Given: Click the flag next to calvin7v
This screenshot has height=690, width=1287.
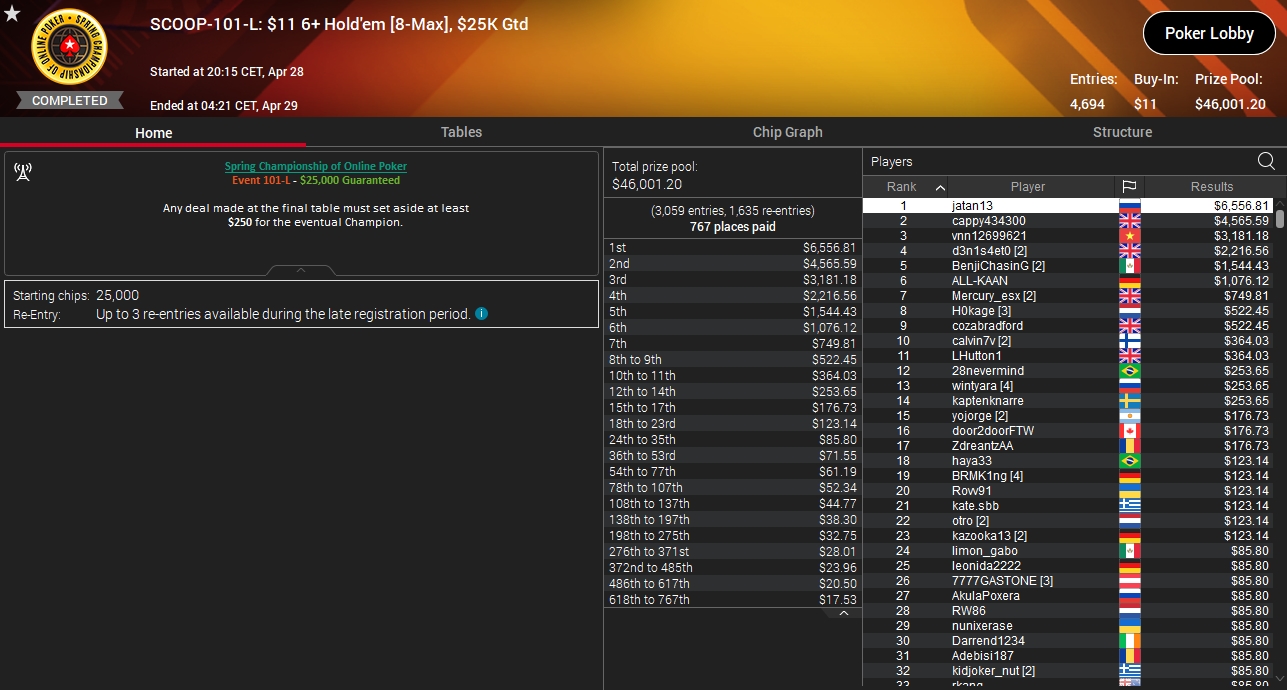Looking at the screenshot, I should click(1129, 341).
